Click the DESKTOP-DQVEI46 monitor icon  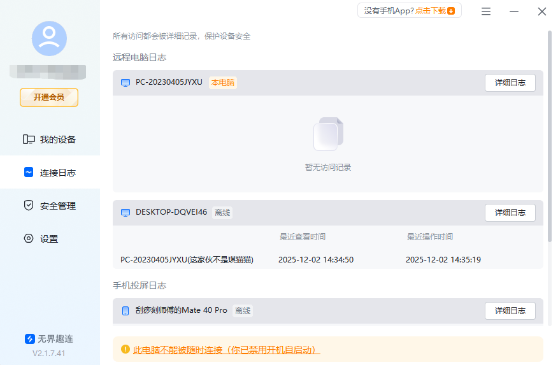coord(125,213)
